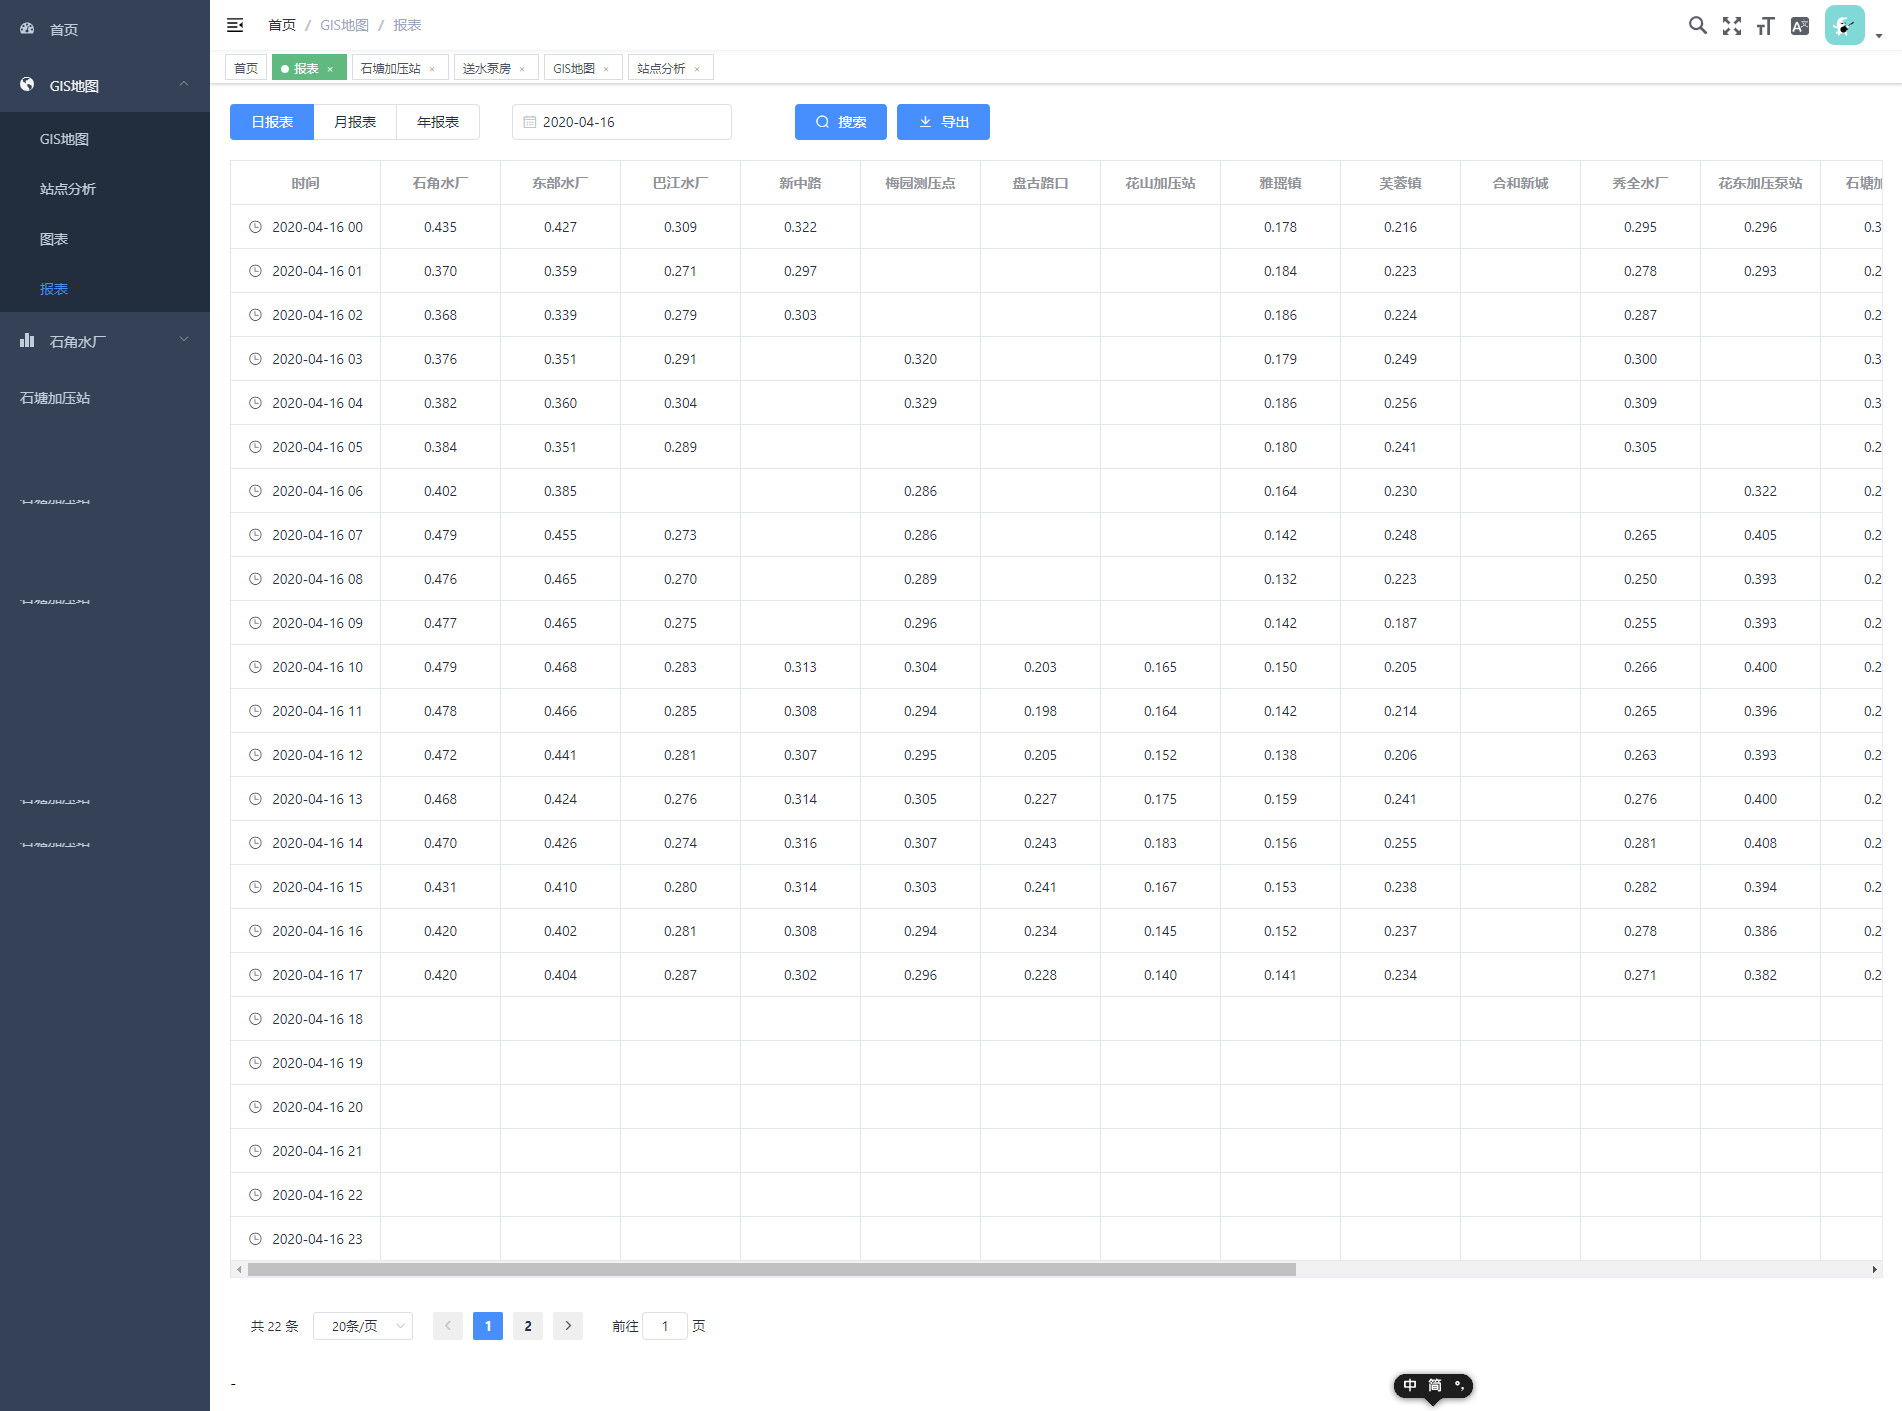Screen dimensions: 1902x1411
Task: Select the 日报表 report type
Action: click(272, 122)
